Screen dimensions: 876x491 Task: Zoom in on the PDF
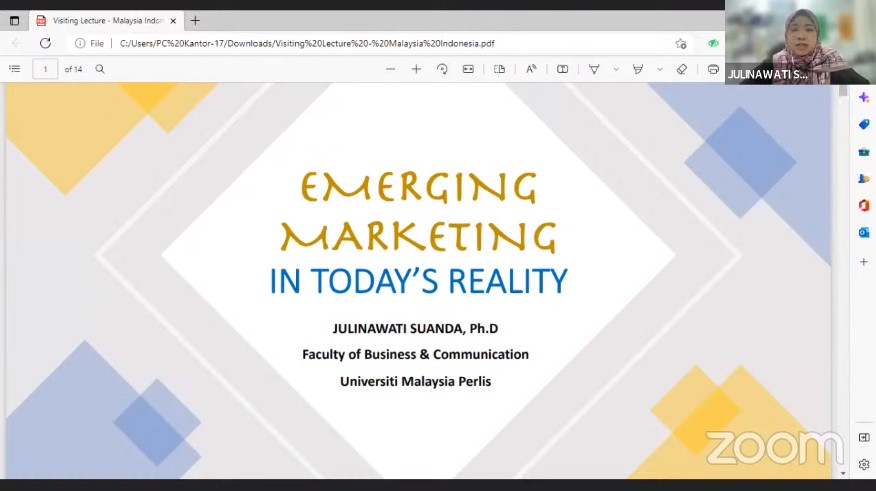416,69
